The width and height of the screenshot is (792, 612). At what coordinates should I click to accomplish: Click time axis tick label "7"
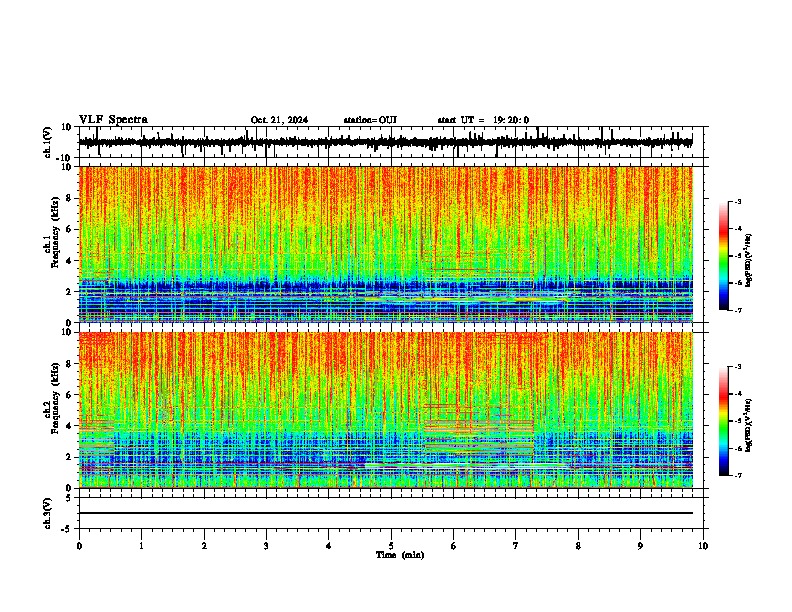click(x=516, y=546)
